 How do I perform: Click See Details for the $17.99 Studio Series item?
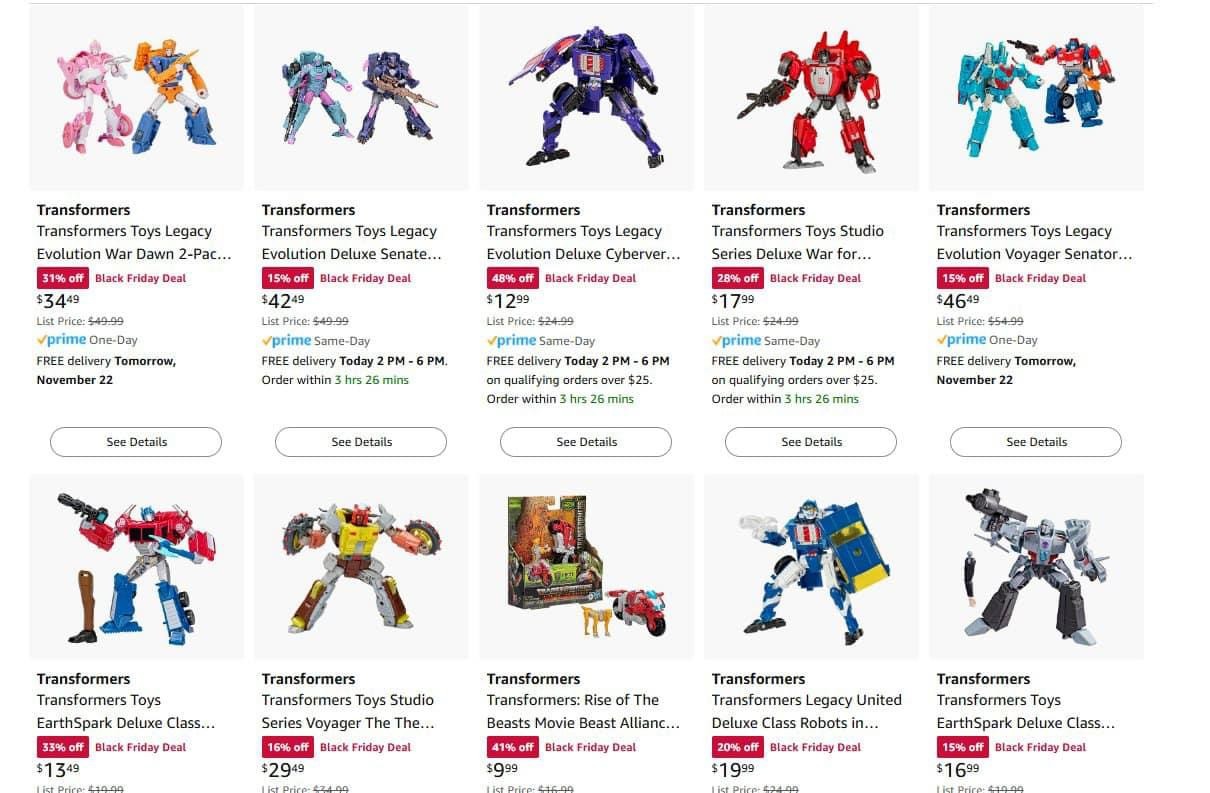[811, 442]
